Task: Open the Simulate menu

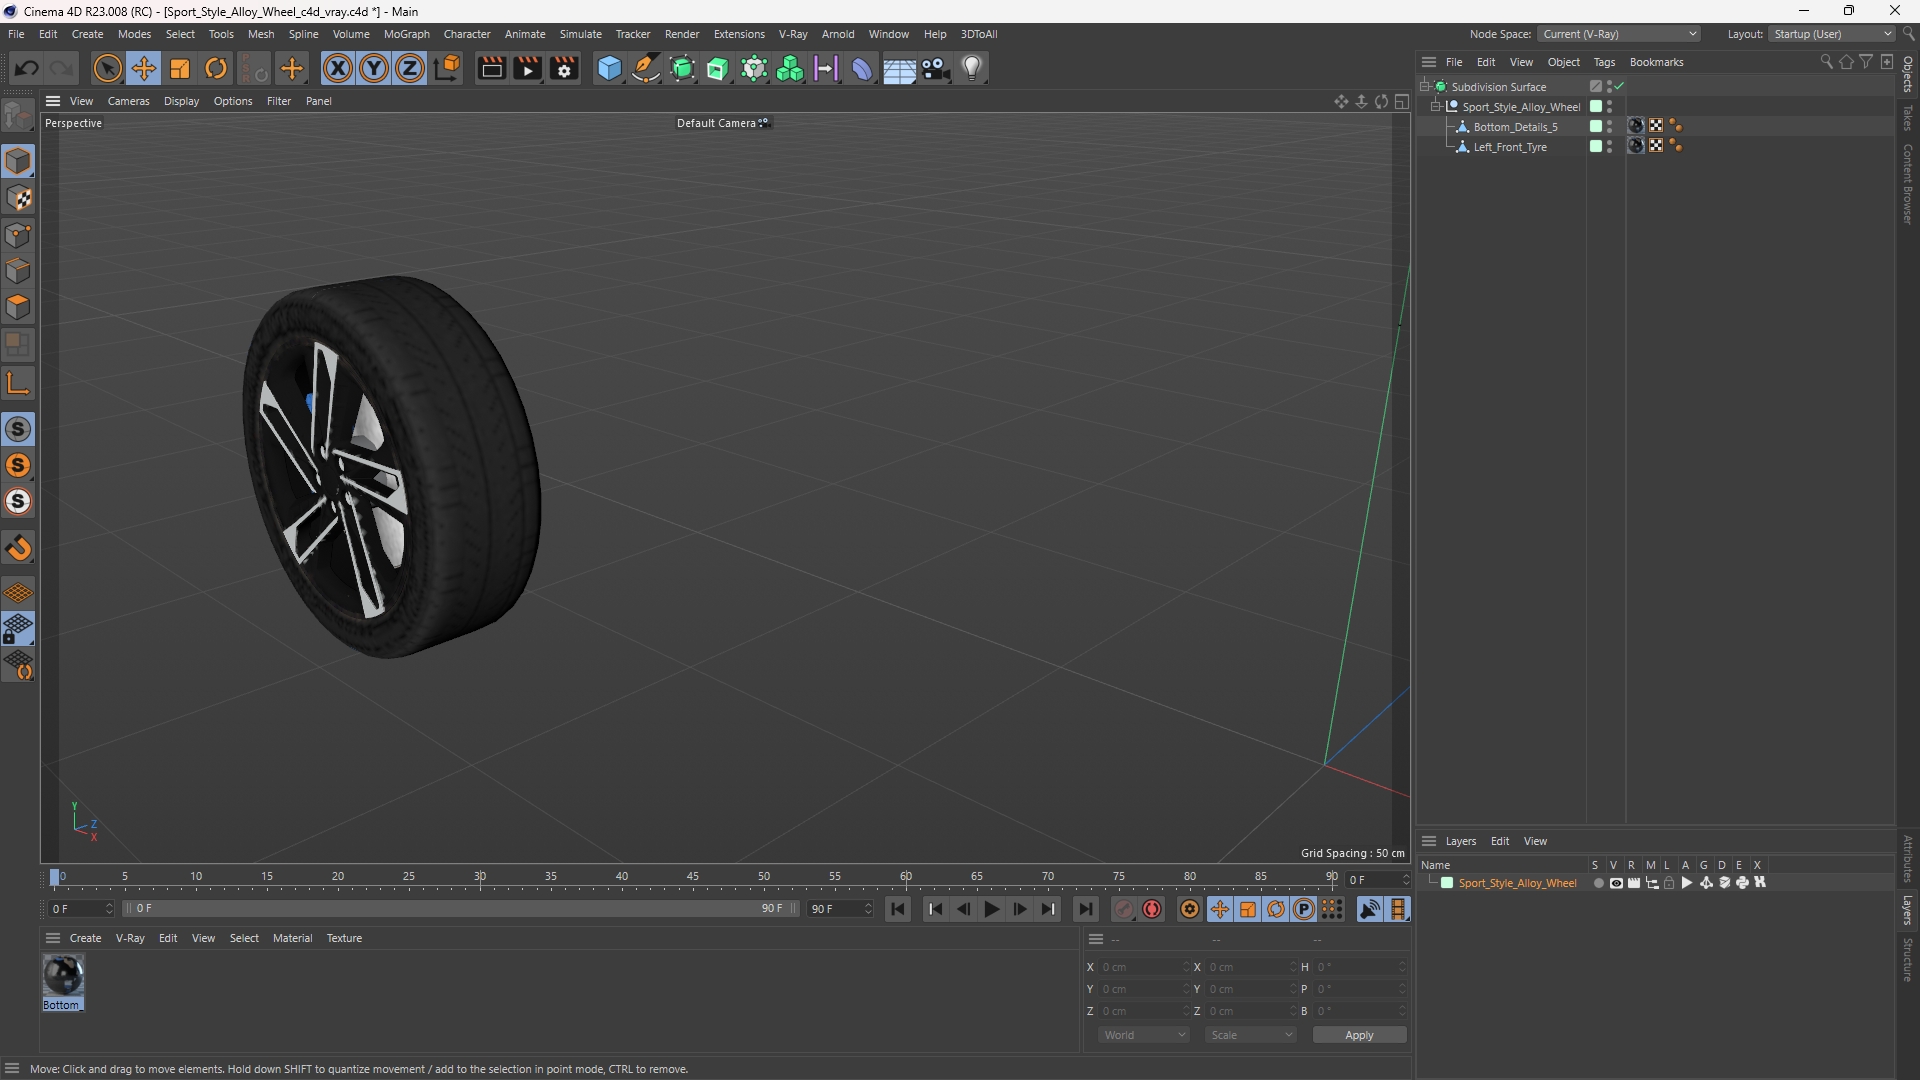Action: pyautogui.click(x=580, y=34)
